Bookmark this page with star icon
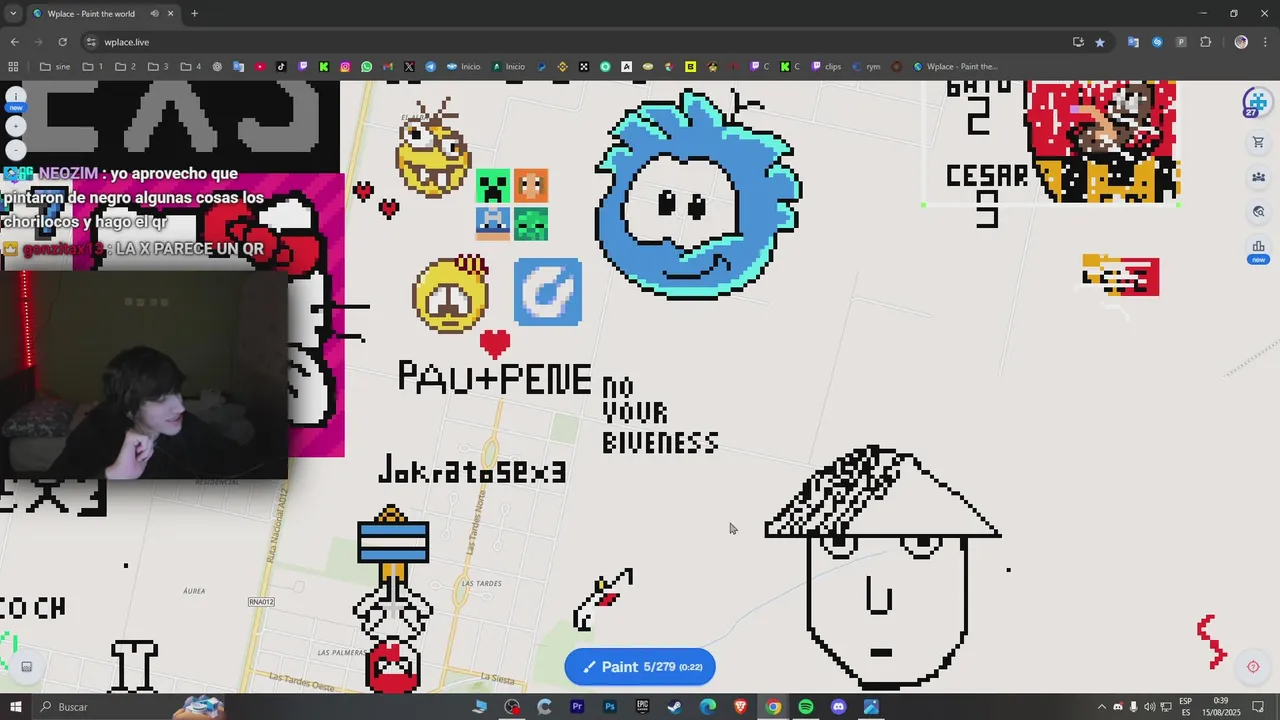Screen dimensions: 1280x720 tap(1100, 42)
